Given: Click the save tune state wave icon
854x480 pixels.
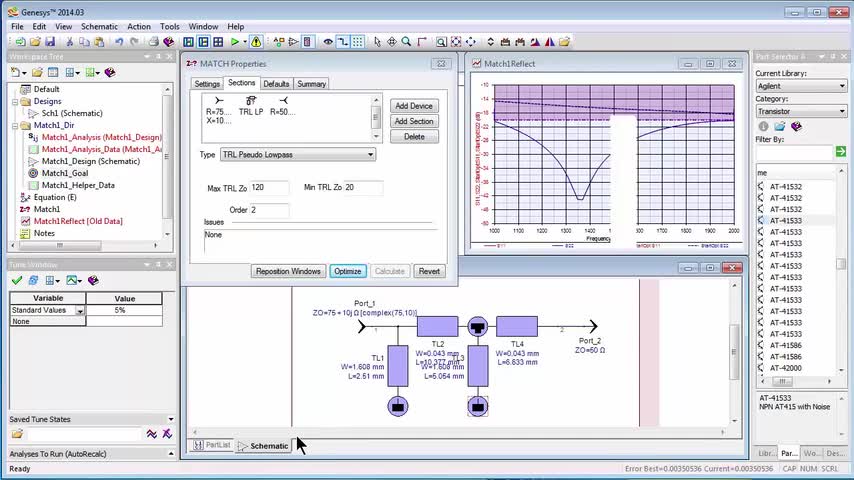Looking at the screenshot, I should point(152,434).
